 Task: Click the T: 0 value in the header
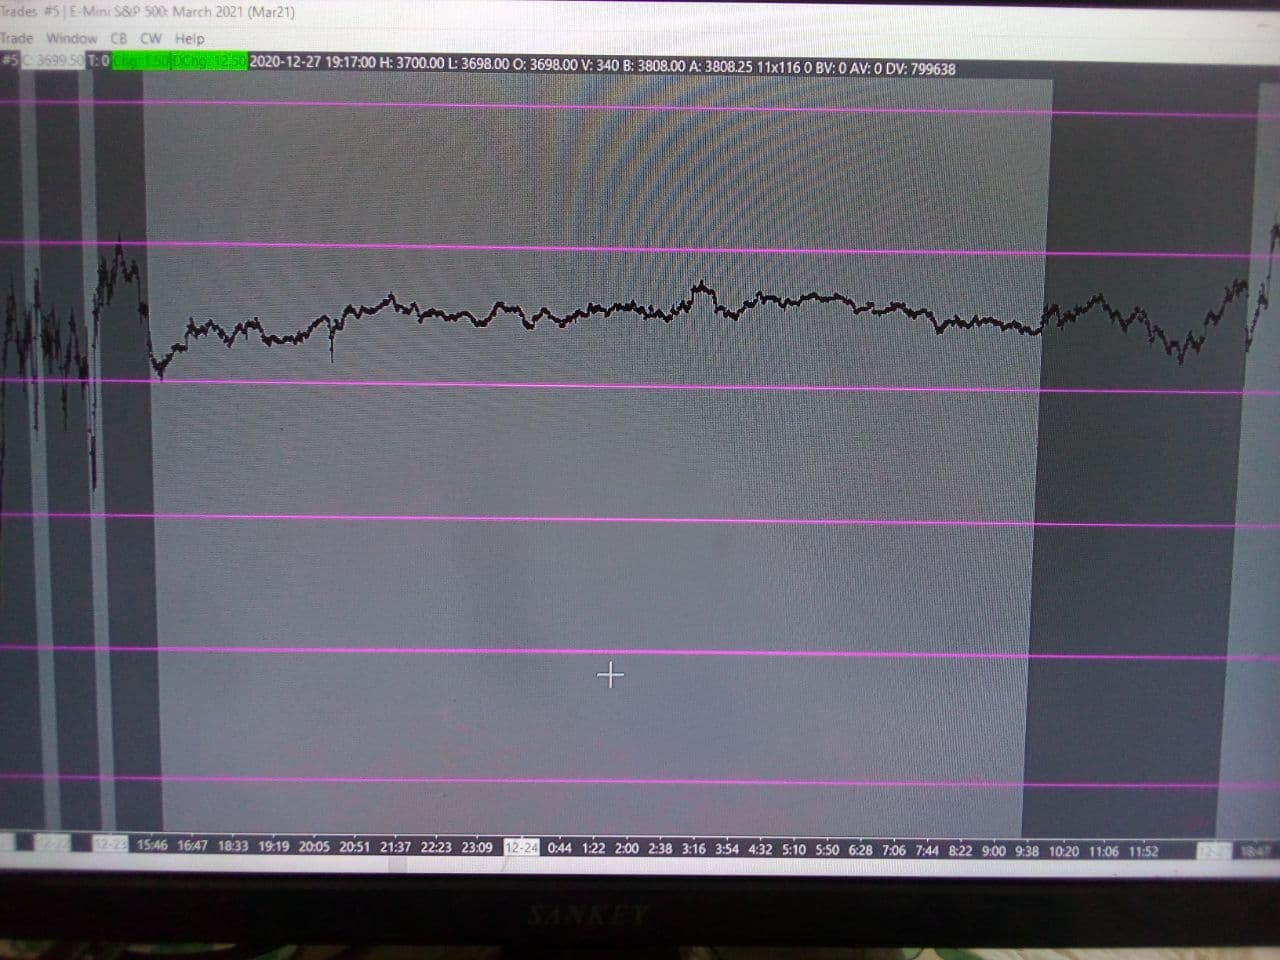(99, 62)
